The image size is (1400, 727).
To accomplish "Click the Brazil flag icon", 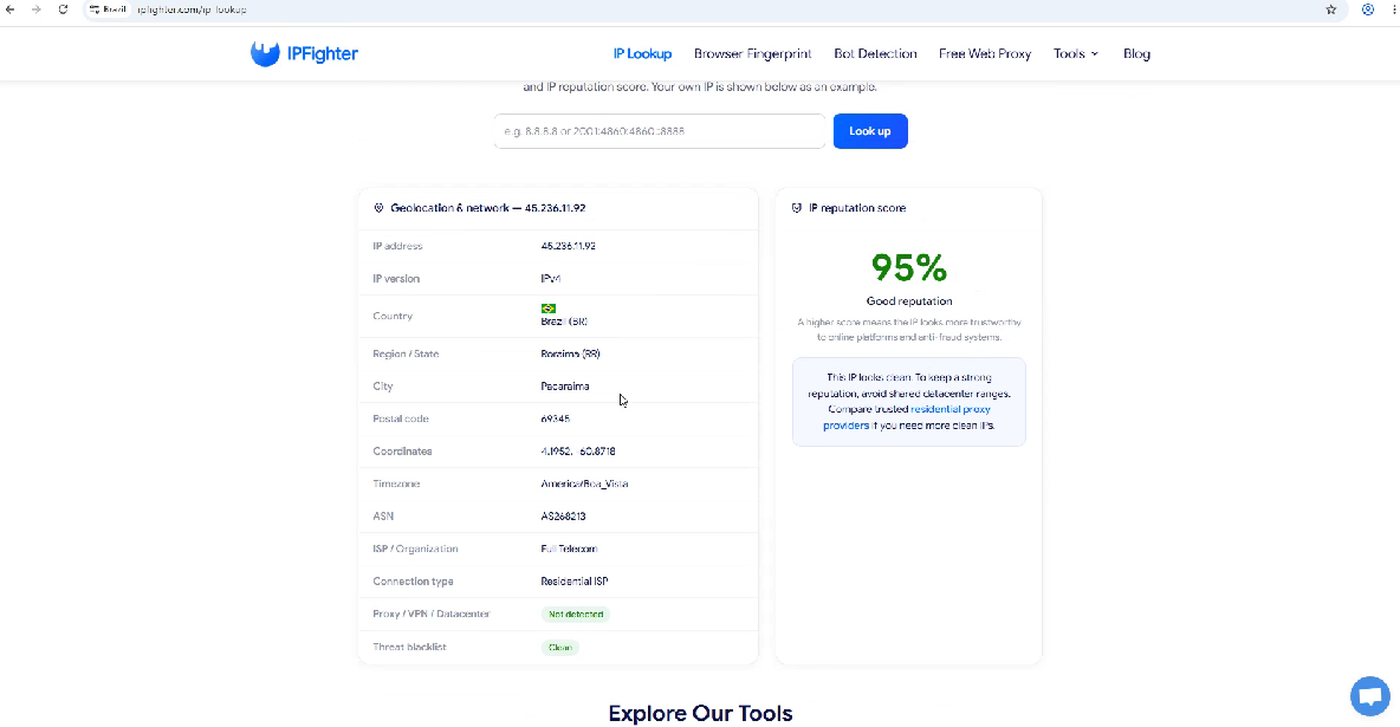I will pyautogui.click(x=548, y=308).
